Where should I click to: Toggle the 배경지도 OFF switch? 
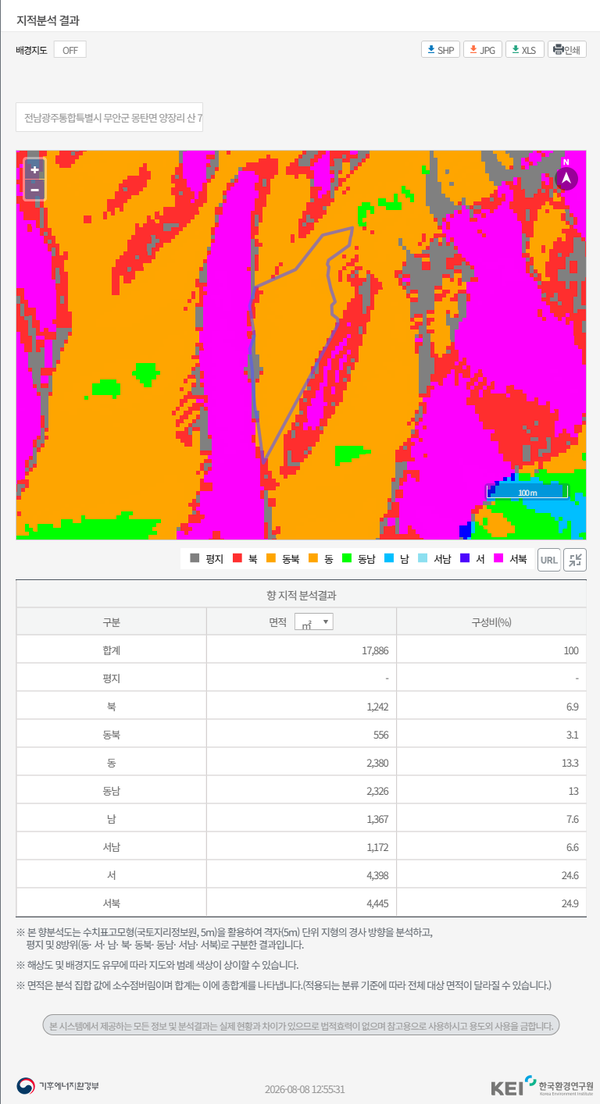click(70, 50)
